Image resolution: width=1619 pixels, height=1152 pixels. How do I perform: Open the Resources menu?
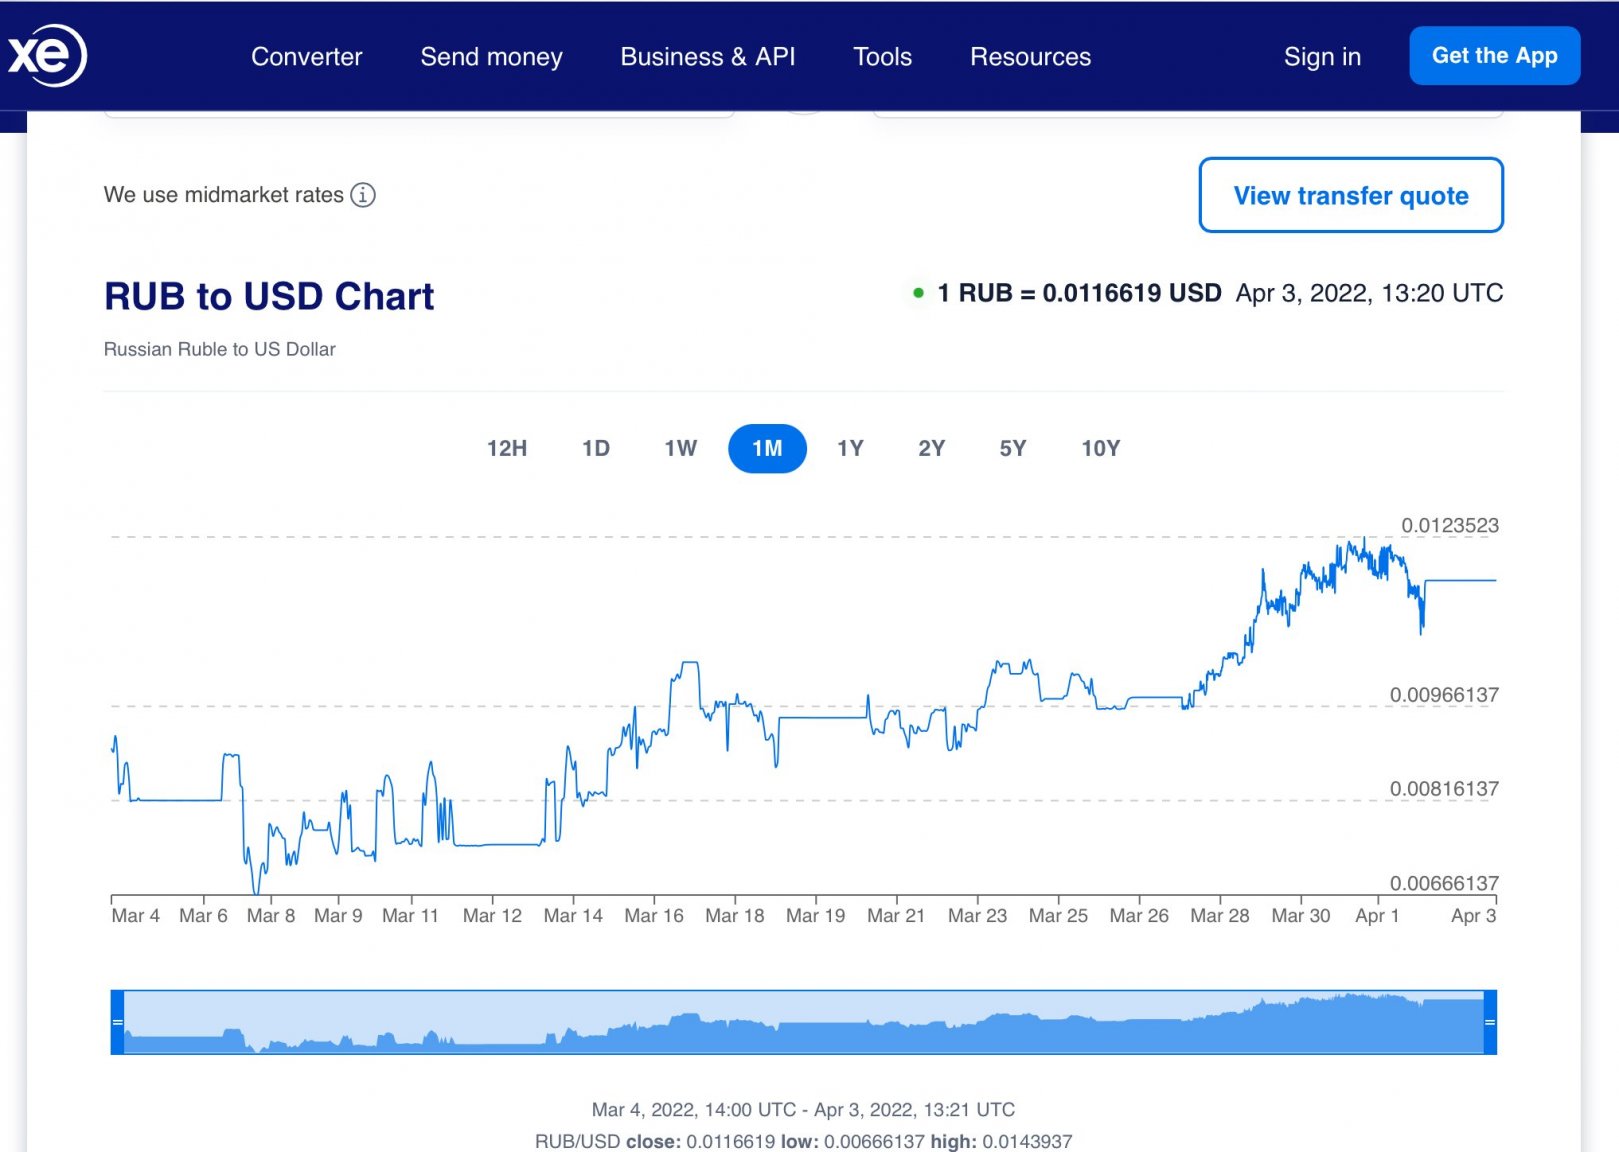click(x=1030, y=57)
